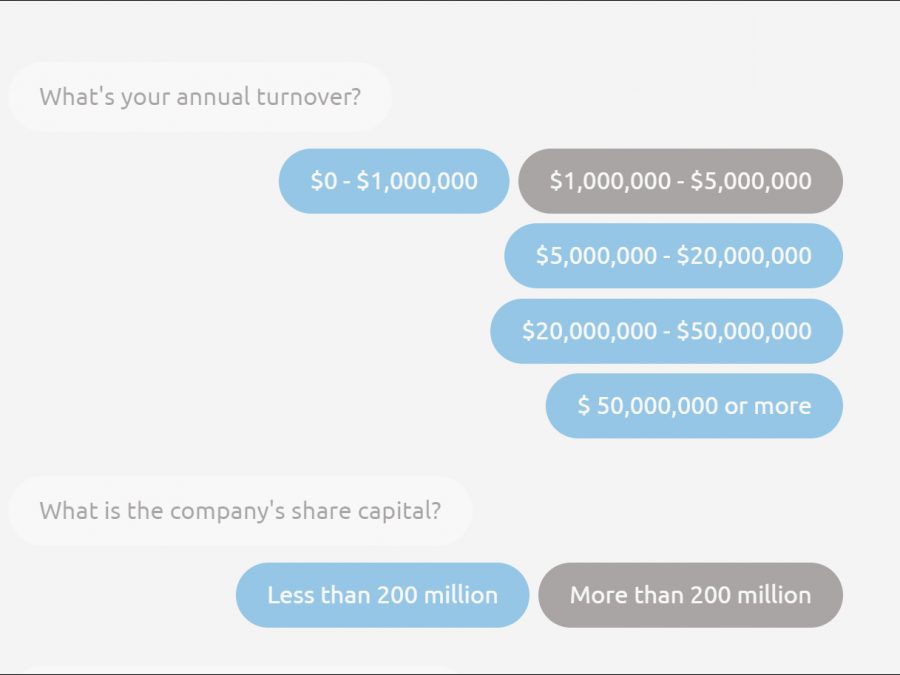900x675 pixels.
Task: Answer turnover with twenty to fifty million dollars
Action: (666, 331)
